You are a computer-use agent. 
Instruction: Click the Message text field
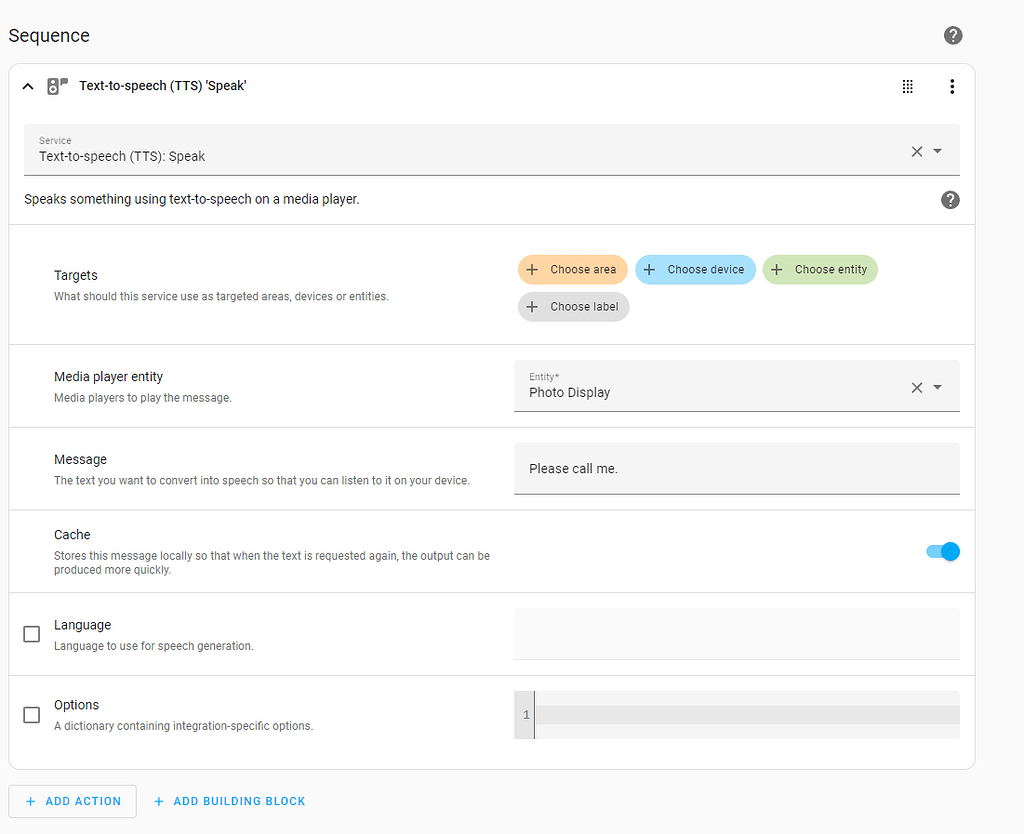click(x=737, y=468)
